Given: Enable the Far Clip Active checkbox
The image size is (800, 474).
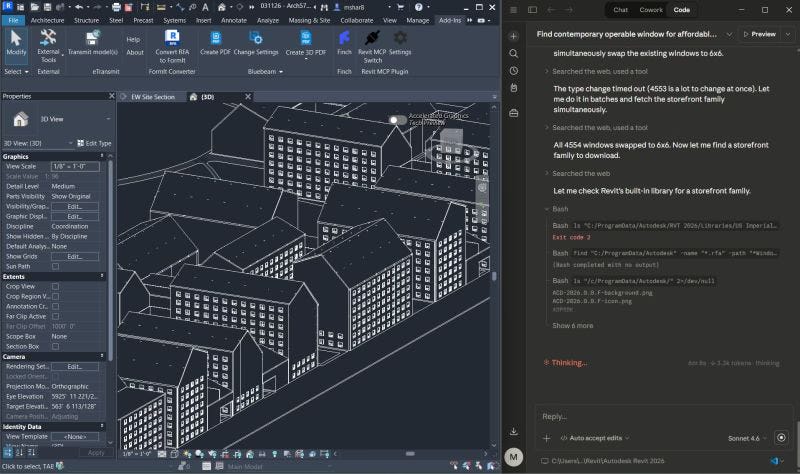Looking at the screenshot, I should 55,316.
